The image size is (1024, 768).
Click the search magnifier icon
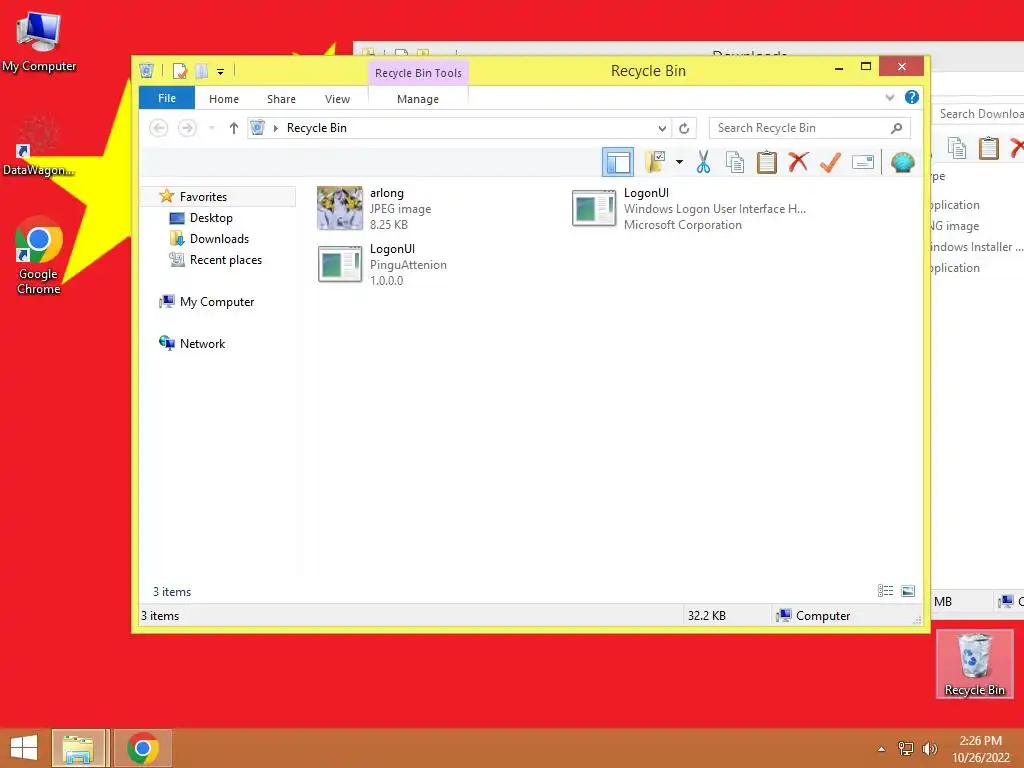pos(897,128)
